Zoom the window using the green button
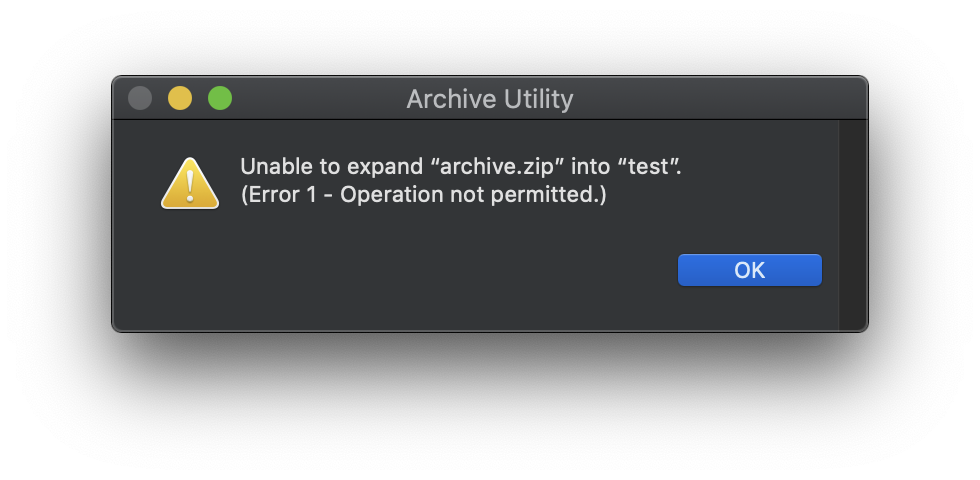Screen dimensions: 980x480 tap(220, 98)
